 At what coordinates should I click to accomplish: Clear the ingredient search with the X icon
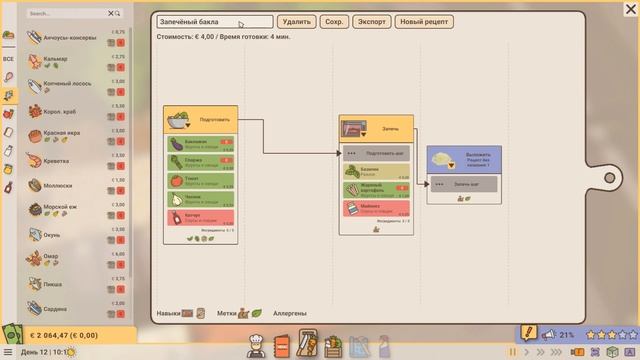coord(111,13)
